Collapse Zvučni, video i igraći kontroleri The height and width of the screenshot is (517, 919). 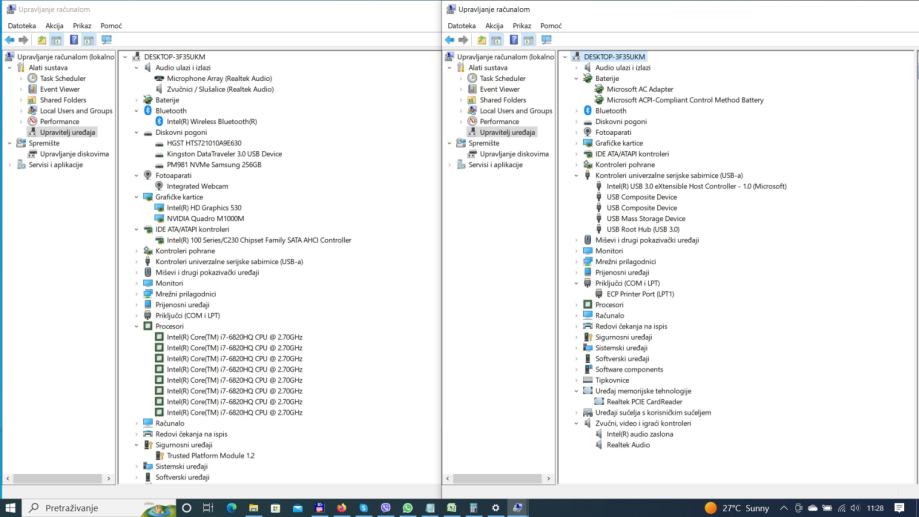coord(577,423)
